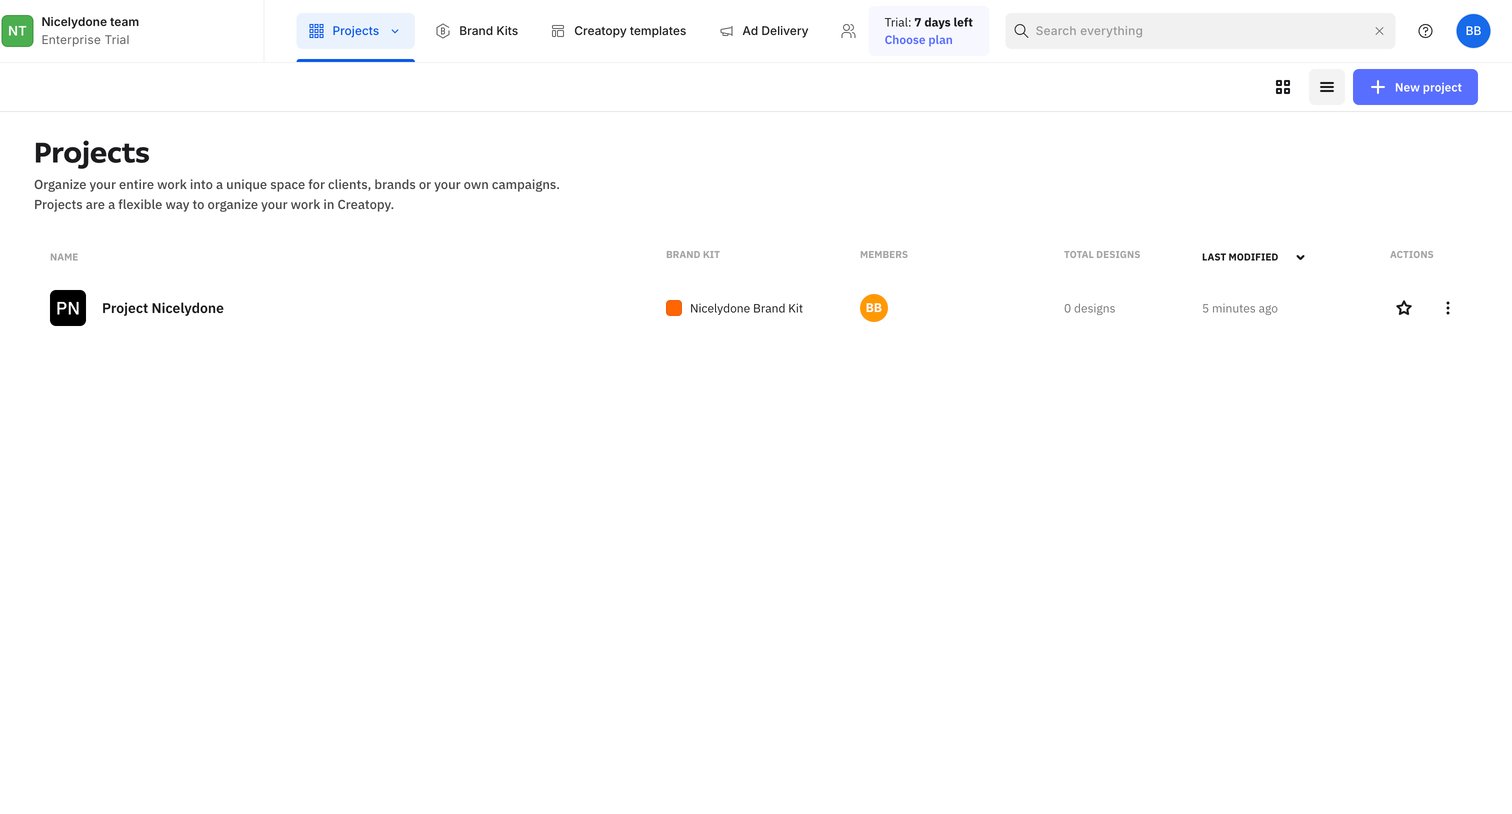Viewport: 1512px width, 814px height.
Task: Open the Projects tab
Action: click(355, 31)
